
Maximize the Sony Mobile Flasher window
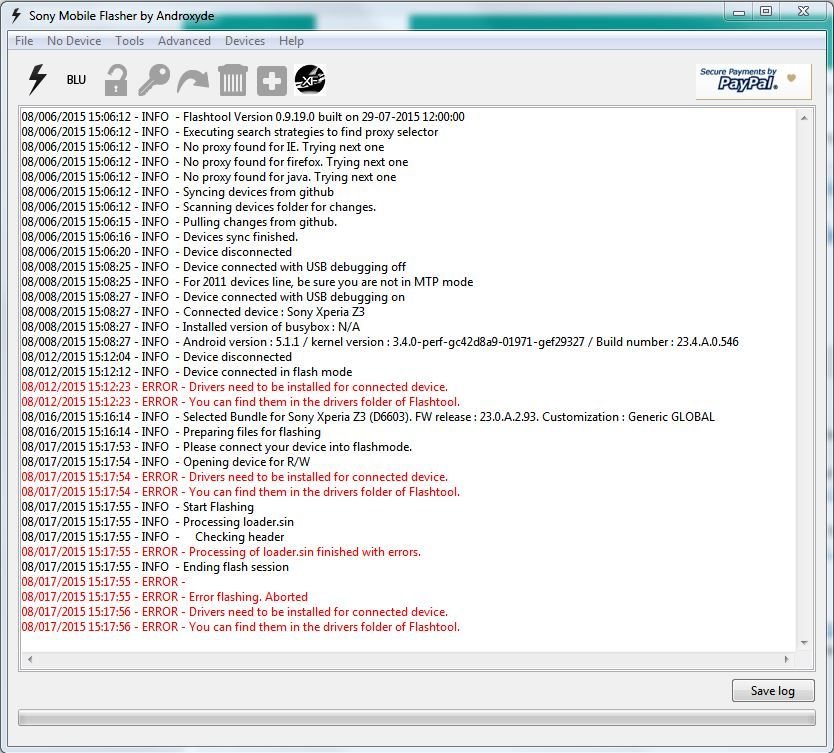tap(766, 12)
